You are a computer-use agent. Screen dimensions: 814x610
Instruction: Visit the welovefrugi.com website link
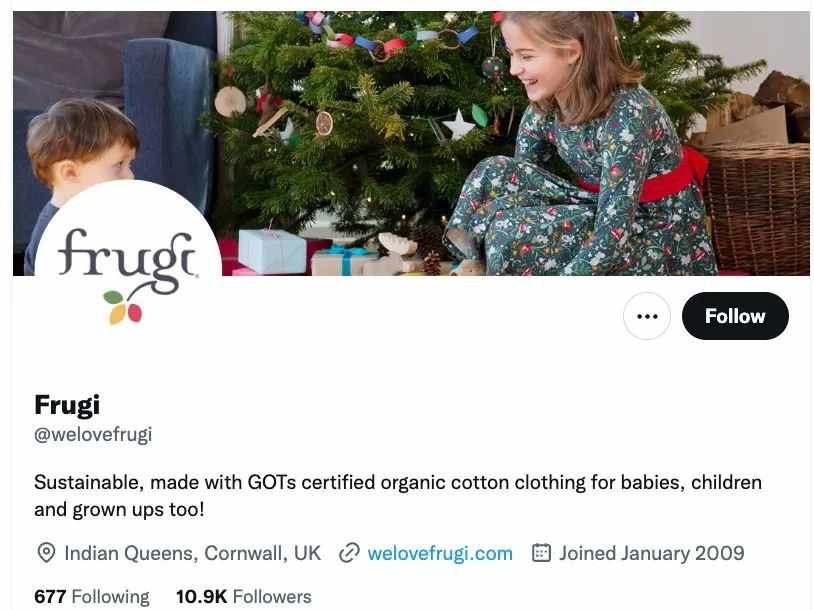pos(440,553)
